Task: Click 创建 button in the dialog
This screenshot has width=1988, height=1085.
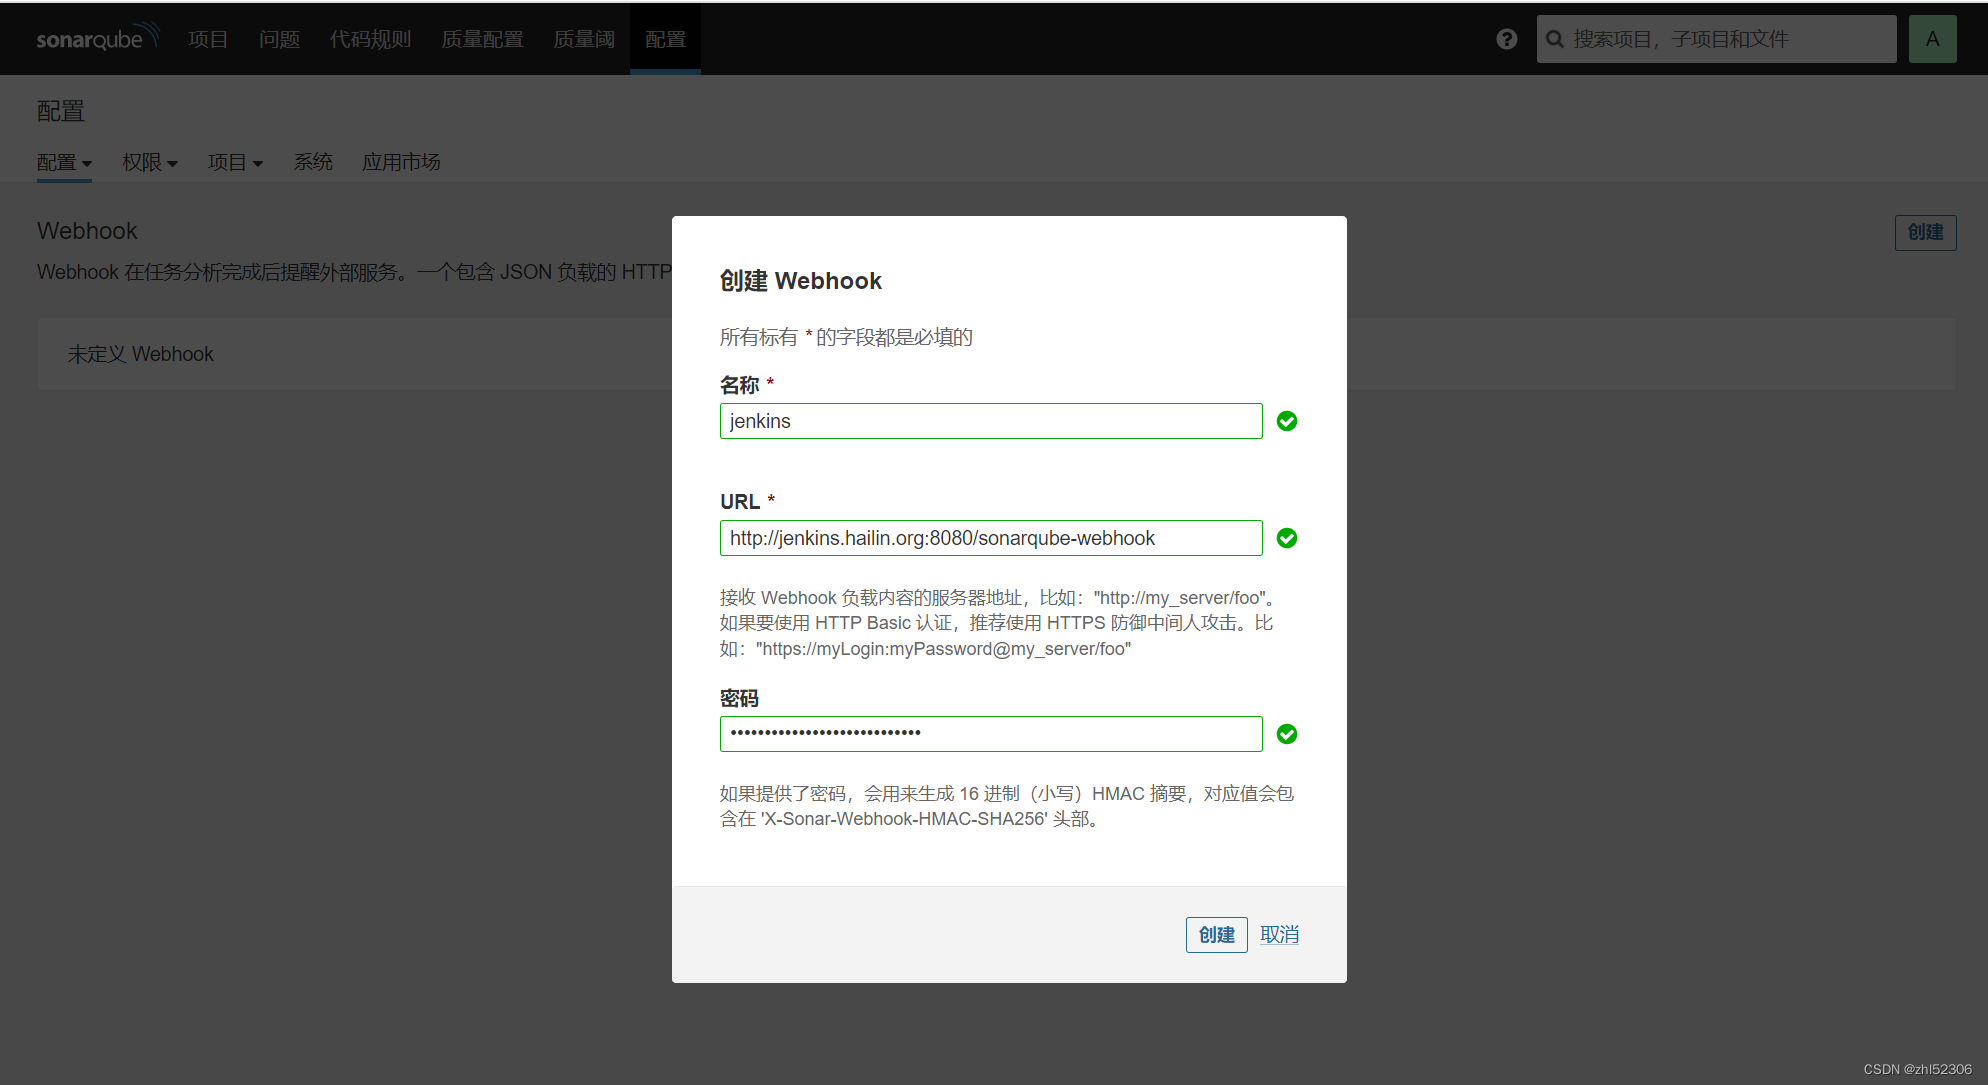Action: coord(1216,935)
